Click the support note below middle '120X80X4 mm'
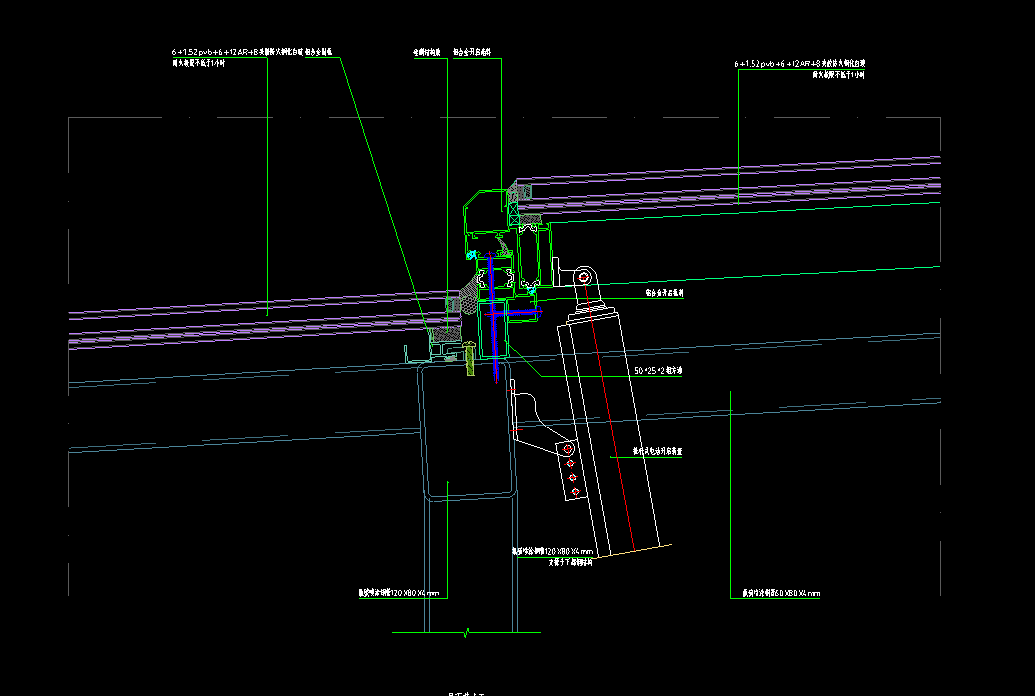 click(x=571, y=563)
